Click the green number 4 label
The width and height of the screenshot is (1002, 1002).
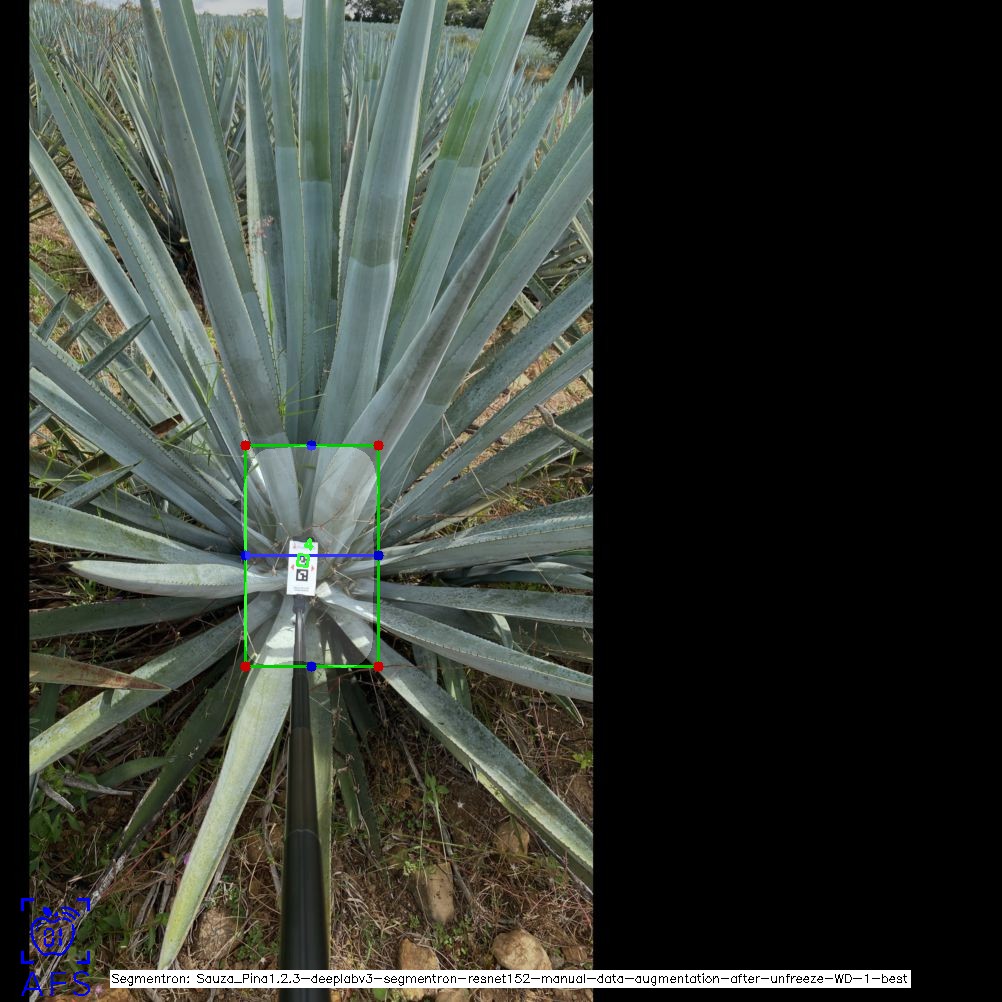[x=309, y=545]
